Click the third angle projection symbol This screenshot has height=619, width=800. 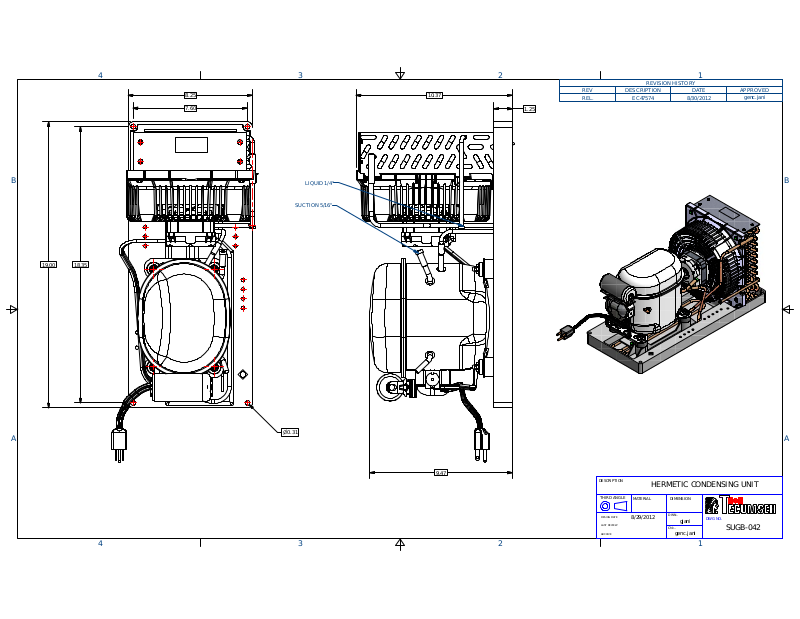coord(613,507)
